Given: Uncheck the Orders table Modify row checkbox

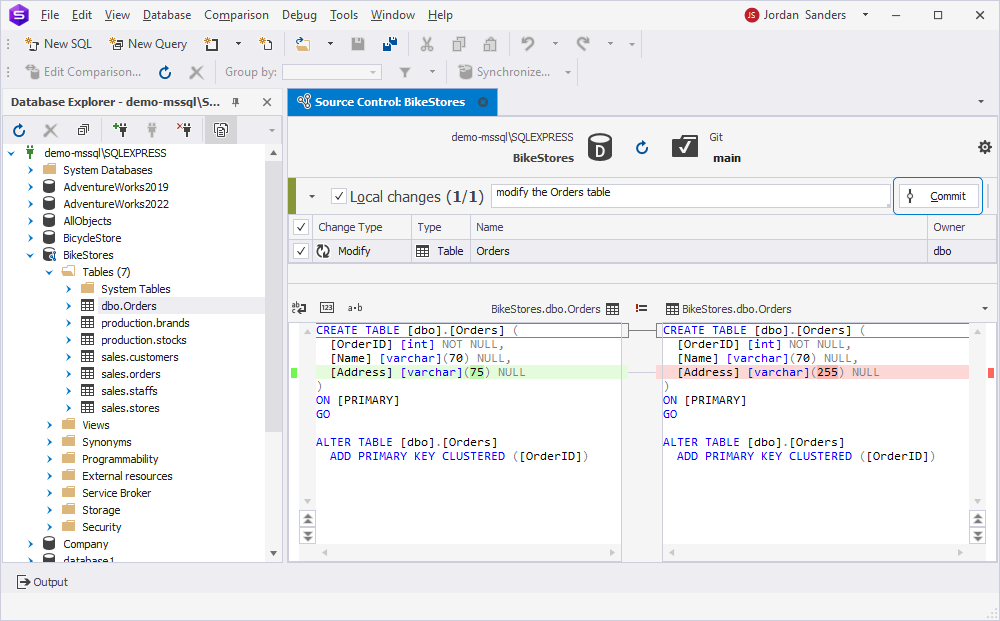Looking at the screenshot, I should pos(301,251).
